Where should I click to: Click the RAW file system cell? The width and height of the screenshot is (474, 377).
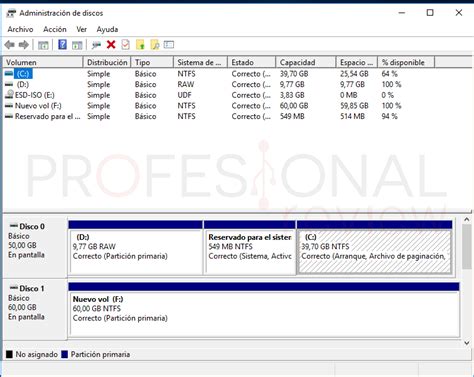(186, 84)
